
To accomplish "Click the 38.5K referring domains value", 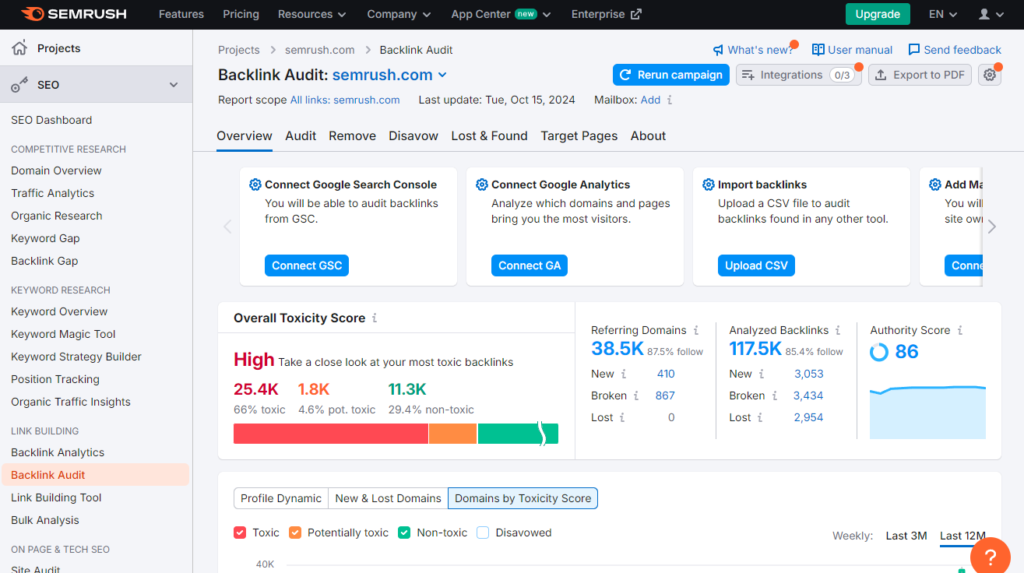I will point(617,350).
